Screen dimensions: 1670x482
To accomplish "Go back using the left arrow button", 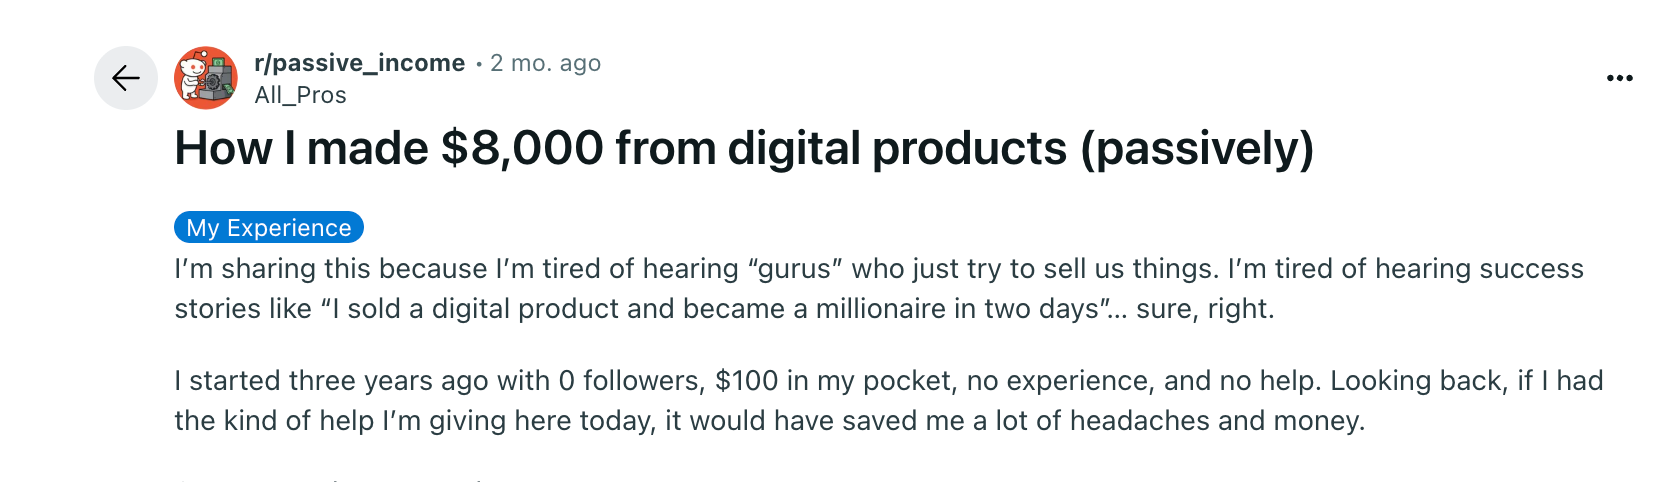I will (126, 78).
